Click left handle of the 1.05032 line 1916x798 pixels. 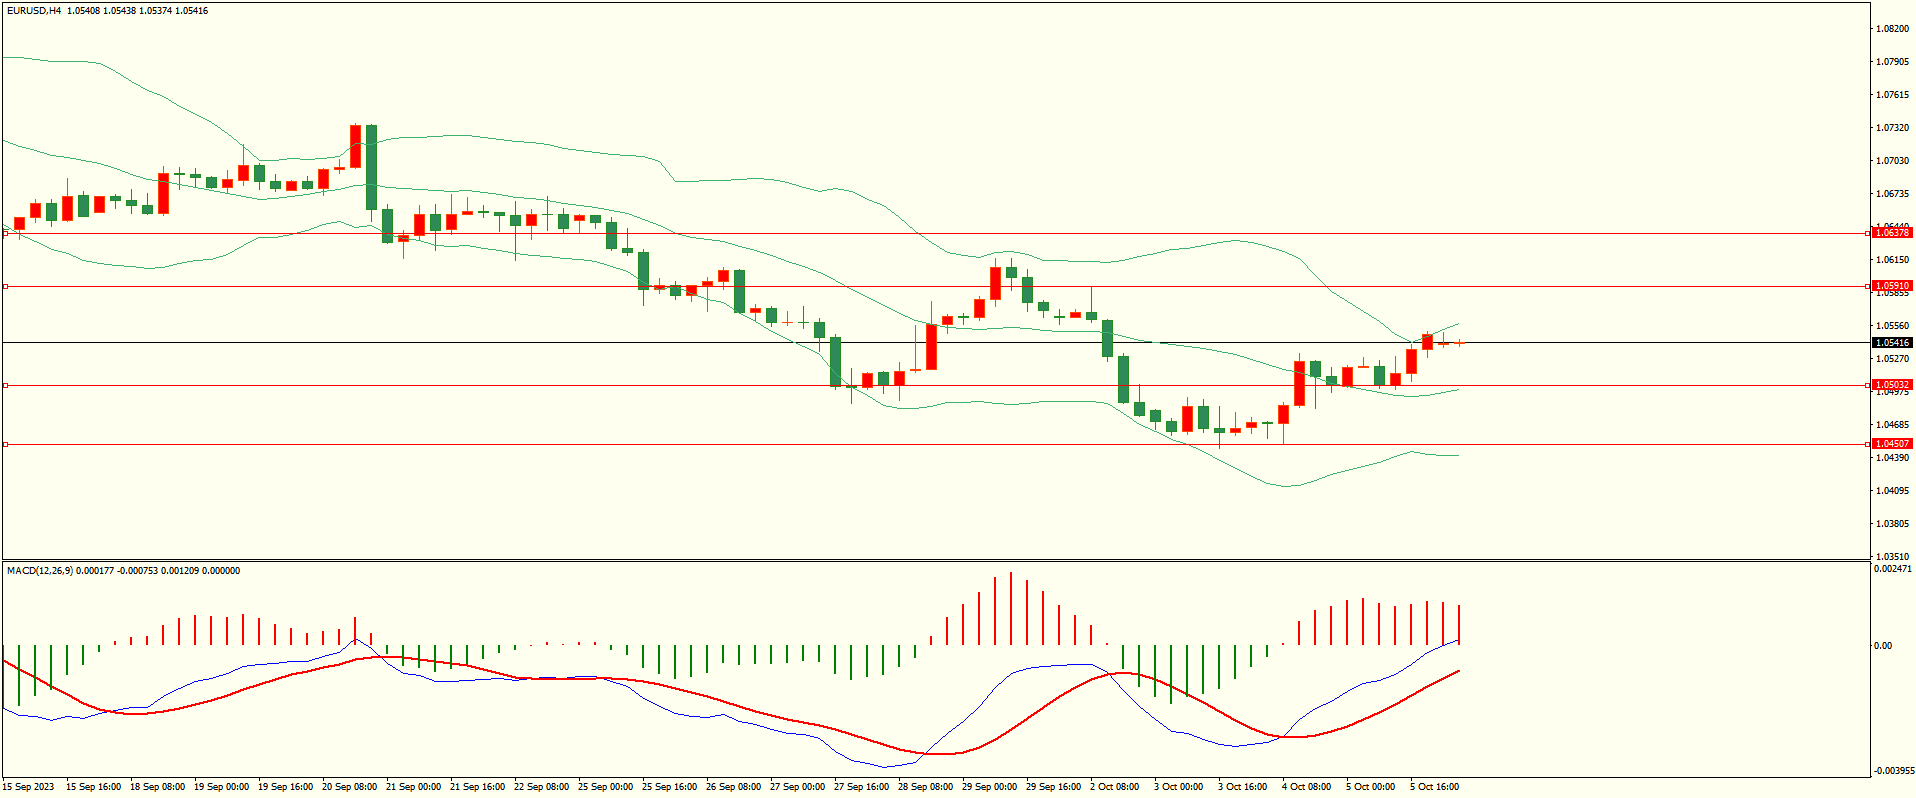tap(5, 386)
